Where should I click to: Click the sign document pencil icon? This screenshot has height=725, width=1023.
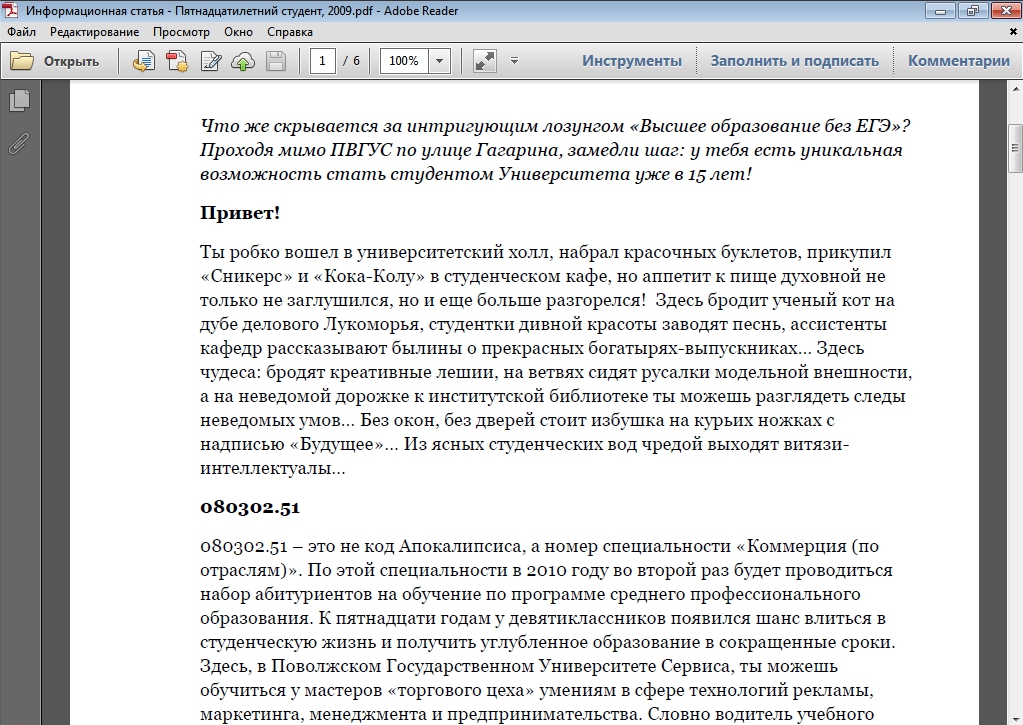point(210,61)
